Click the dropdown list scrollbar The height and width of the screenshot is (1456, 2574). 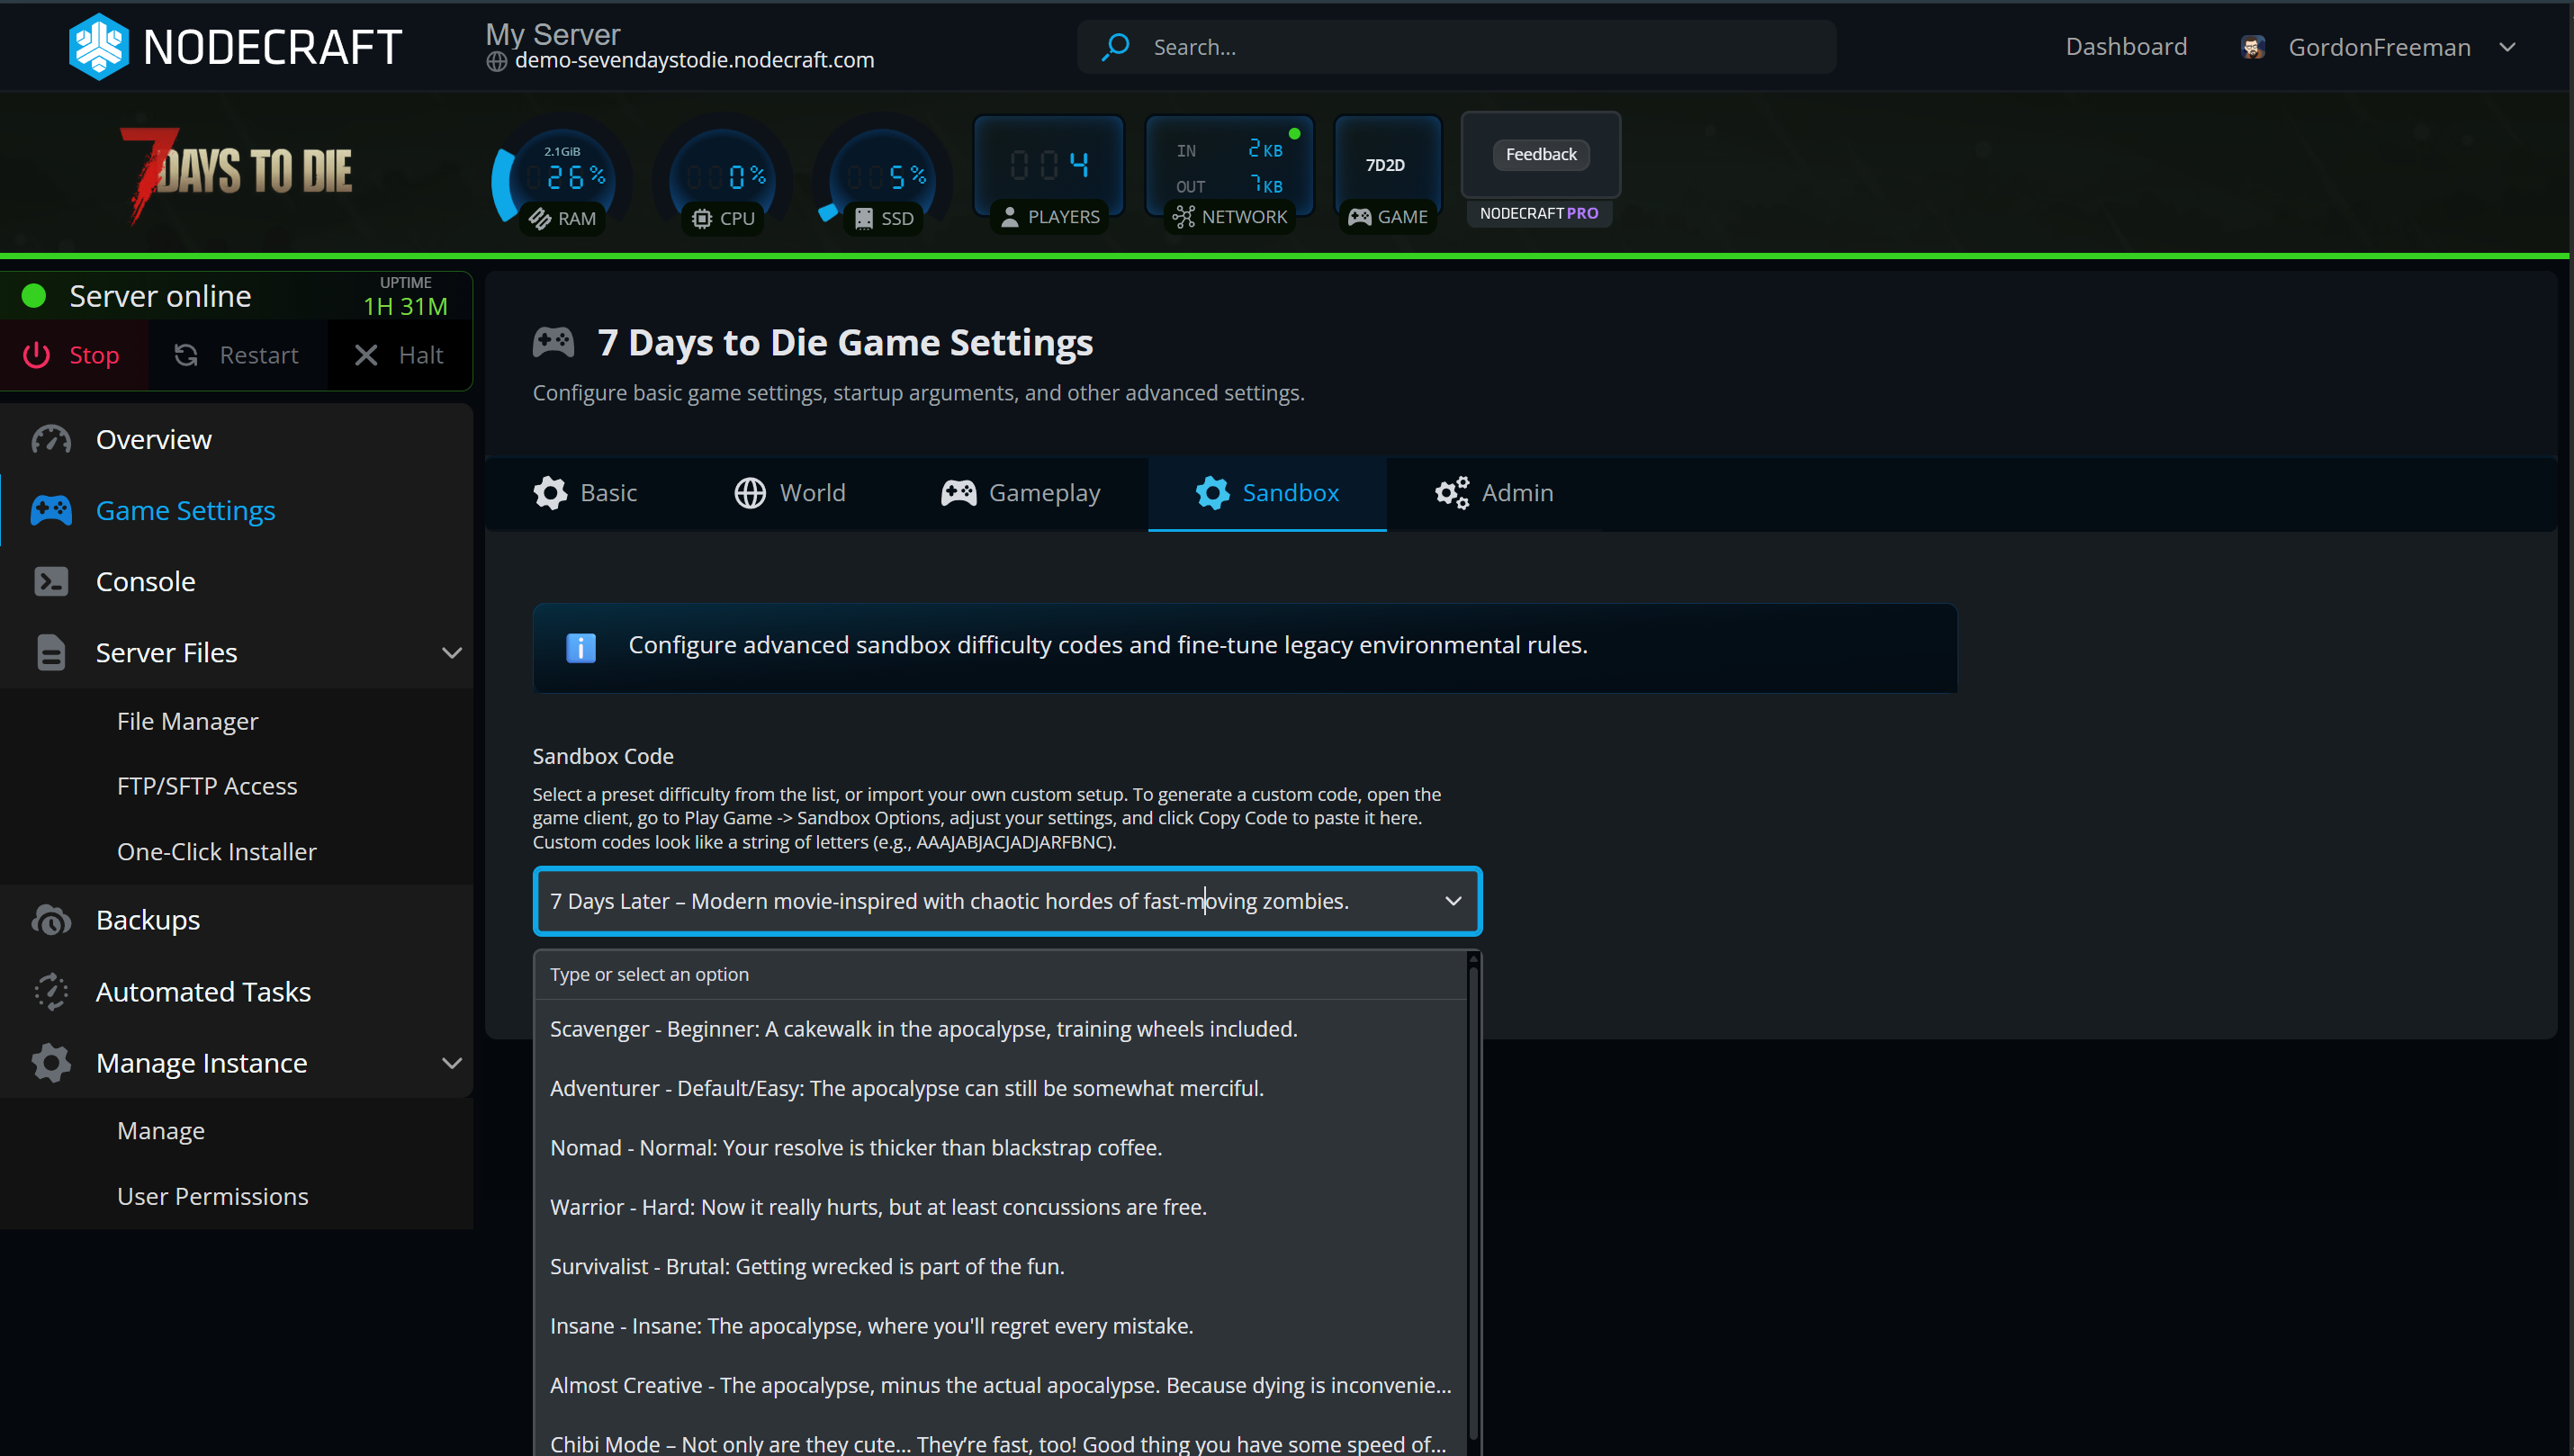pos(1473,1204)
